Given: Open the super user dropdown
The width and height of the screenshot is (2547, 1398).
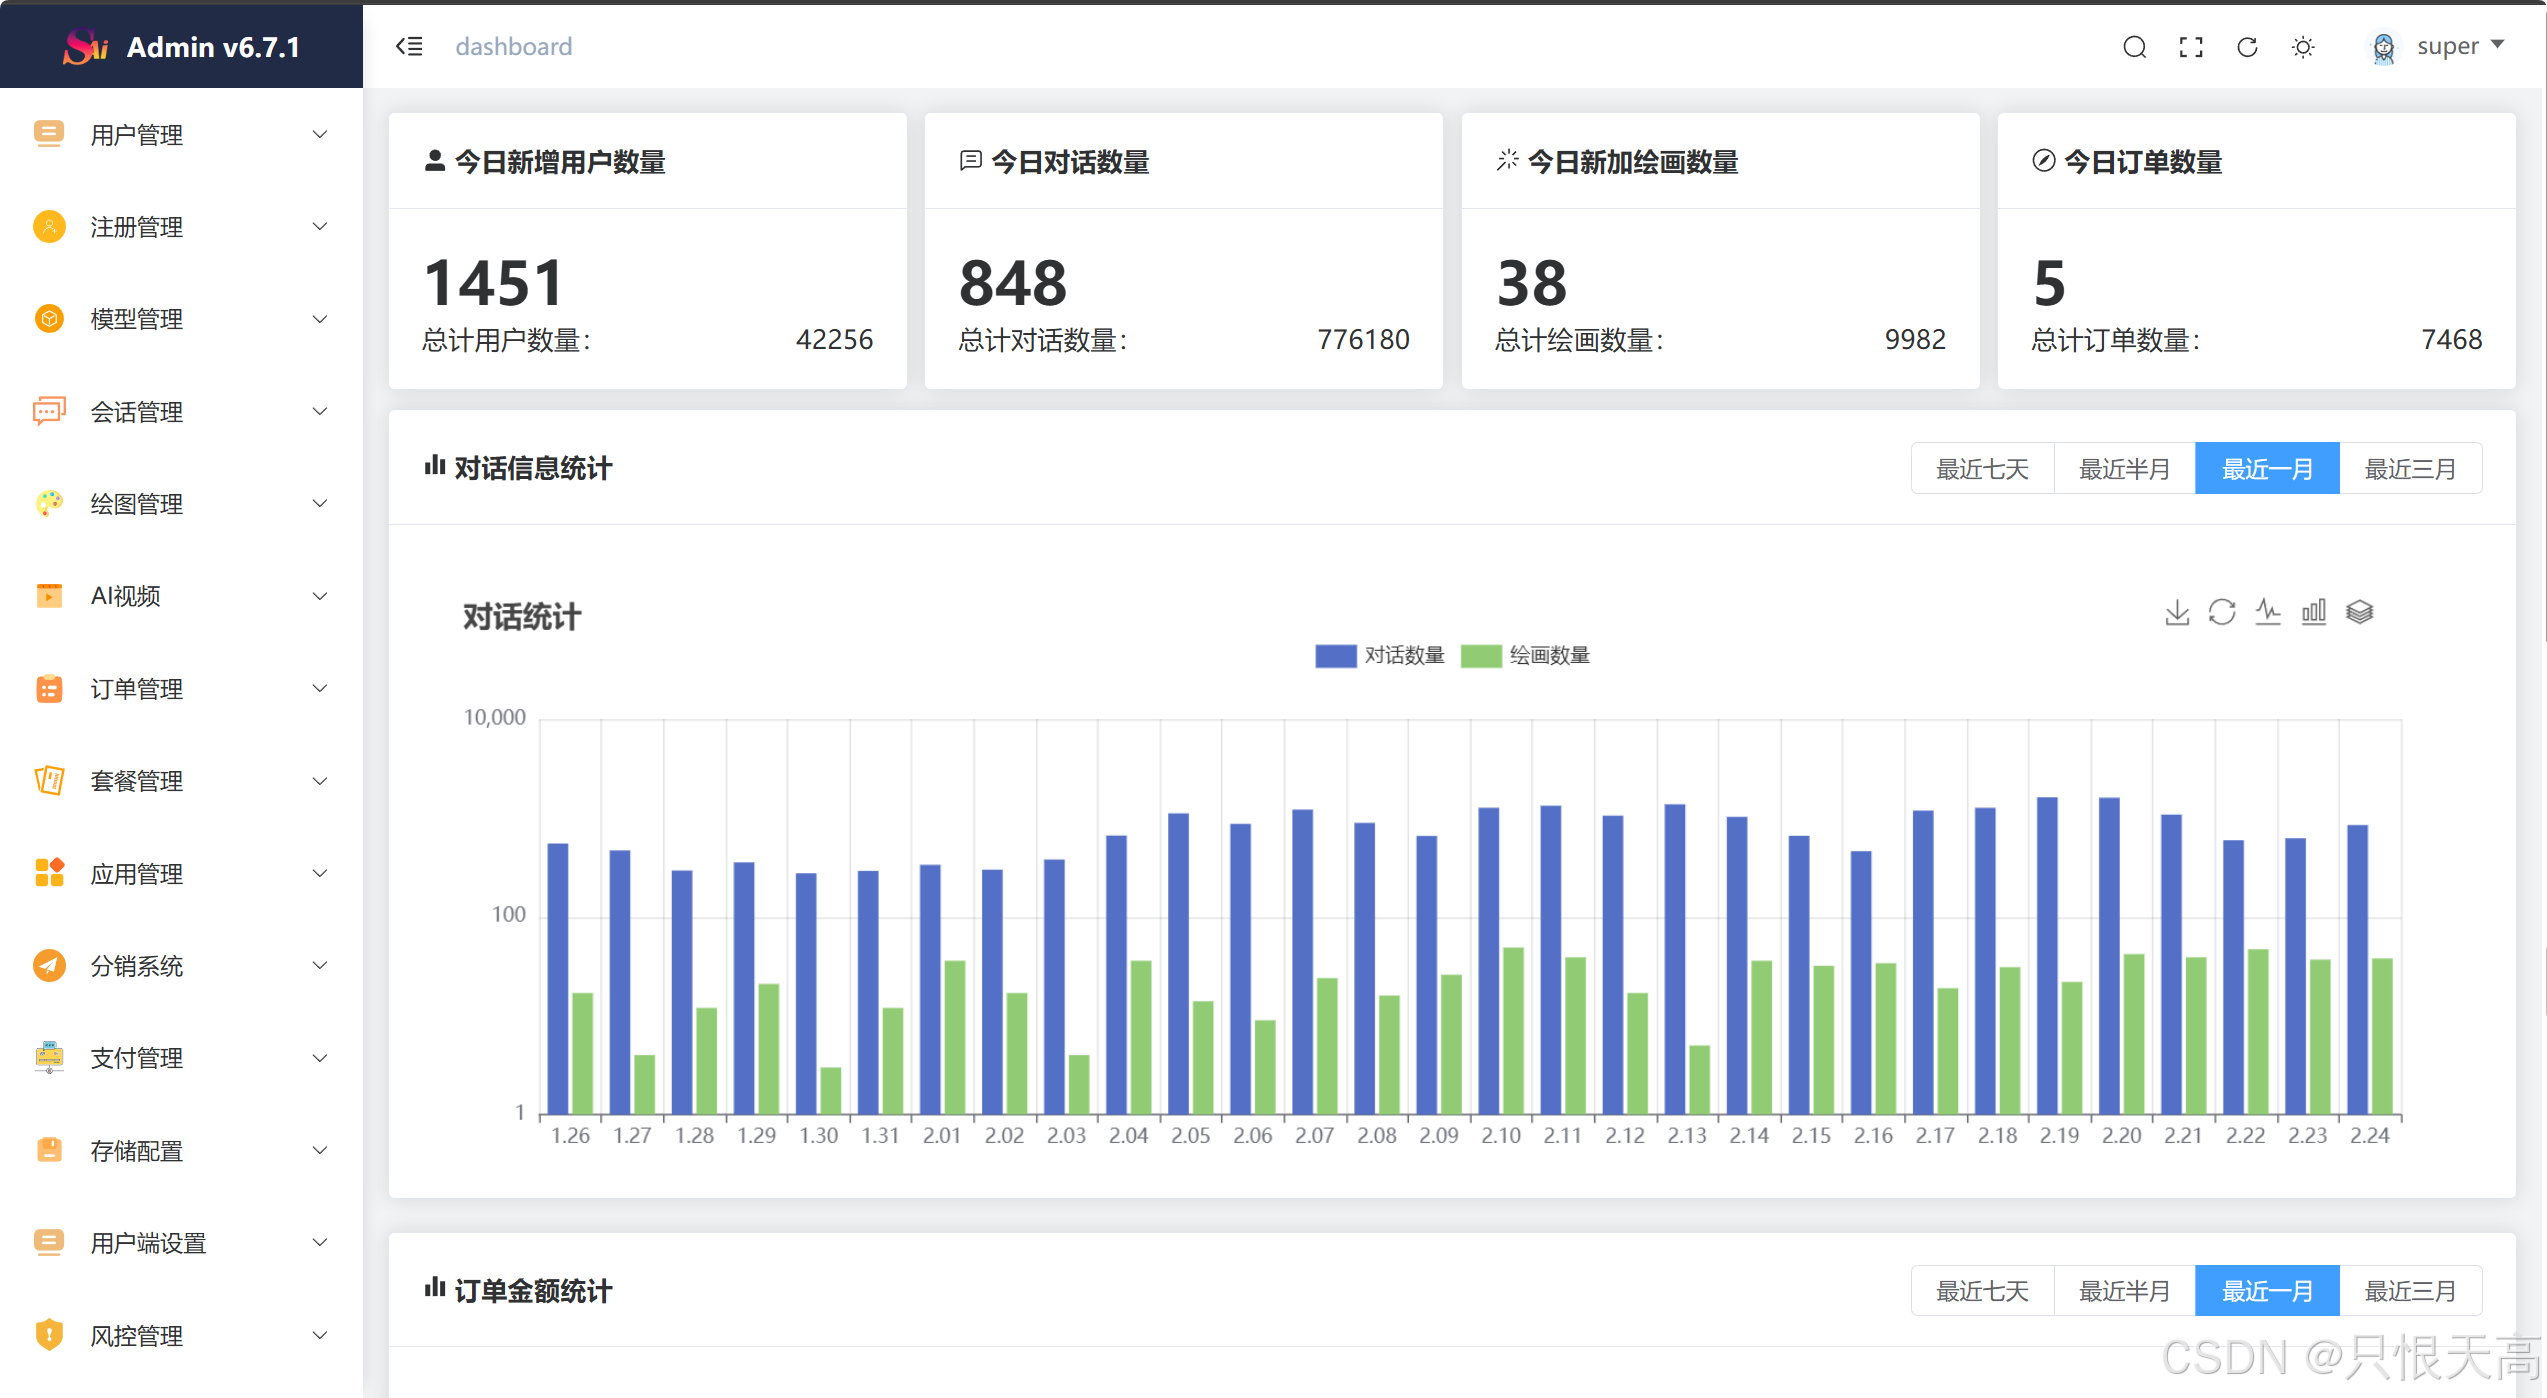Looking at the screenshot, I should [2445, 46].
